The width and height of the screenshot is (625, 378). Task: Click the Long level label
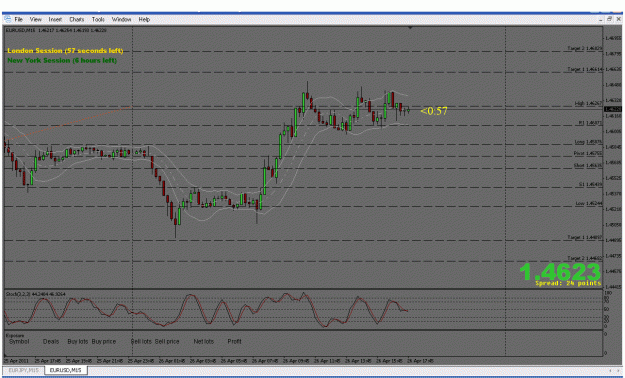(588, 142)
